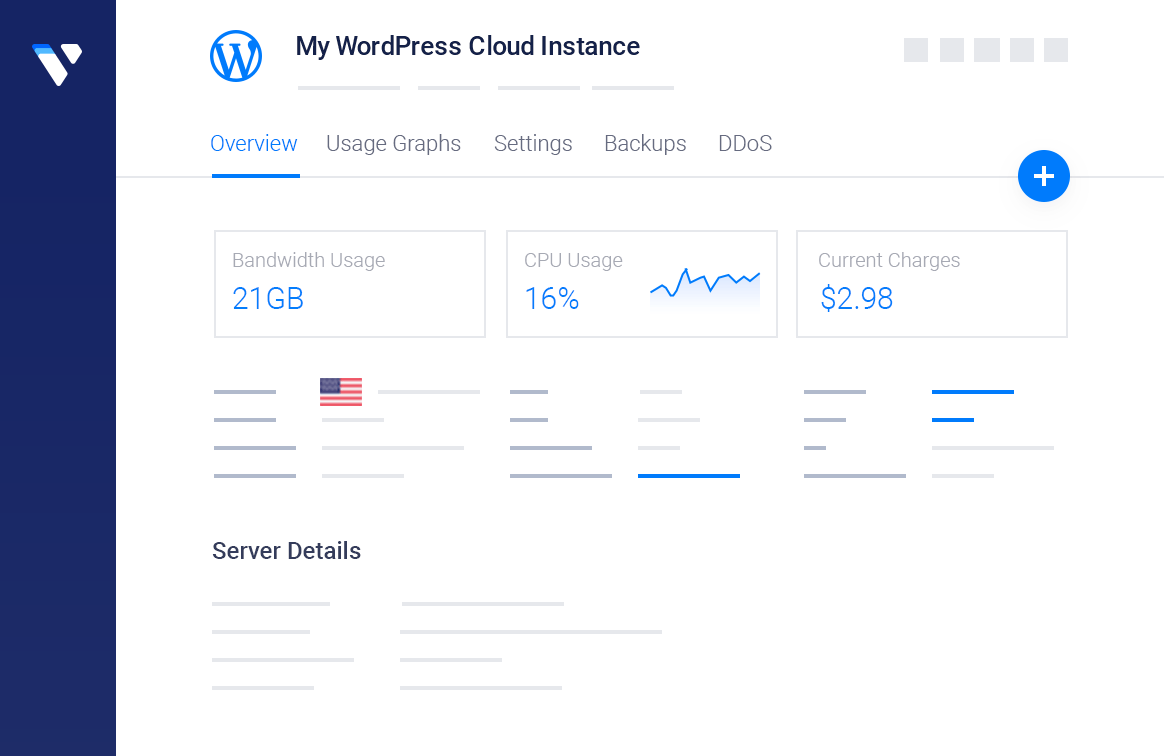Click the long blue link under CPU Usage
This screenshot has height=756, width=1164.
[688, 476]
